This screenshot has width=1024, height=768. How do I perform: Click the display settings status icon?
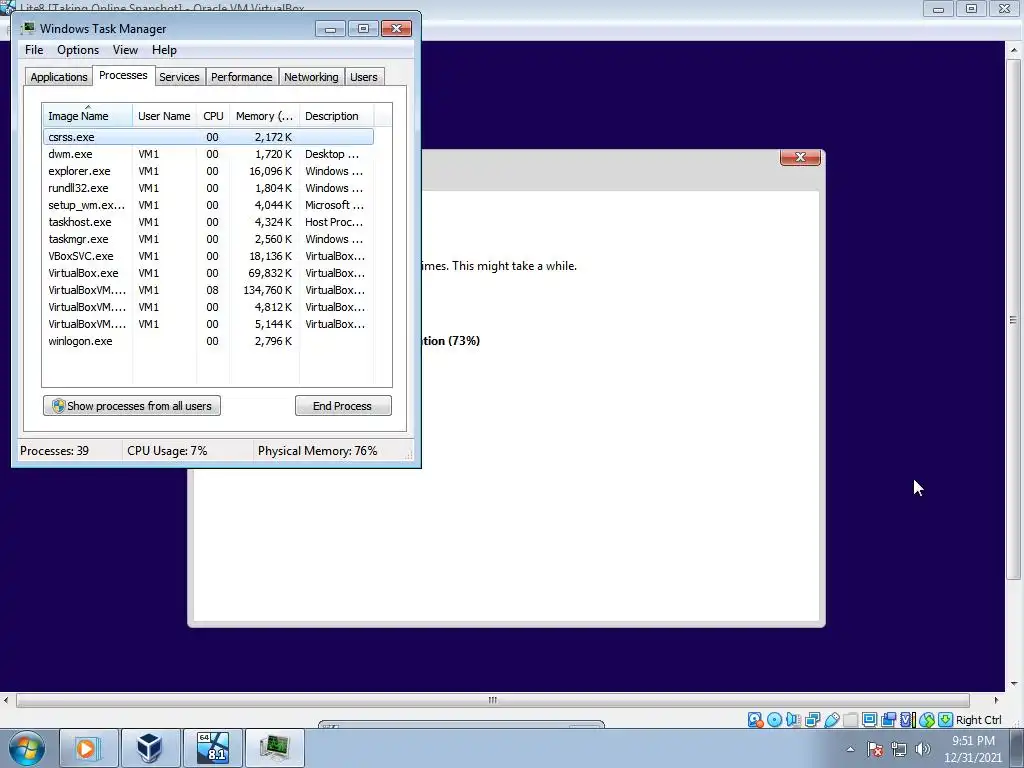point(869,720)
